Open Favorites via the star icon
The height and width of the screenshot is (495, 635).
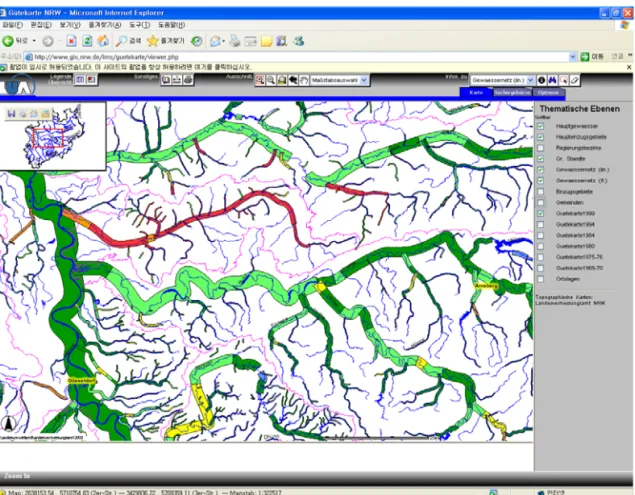click(x=166, y=41)
